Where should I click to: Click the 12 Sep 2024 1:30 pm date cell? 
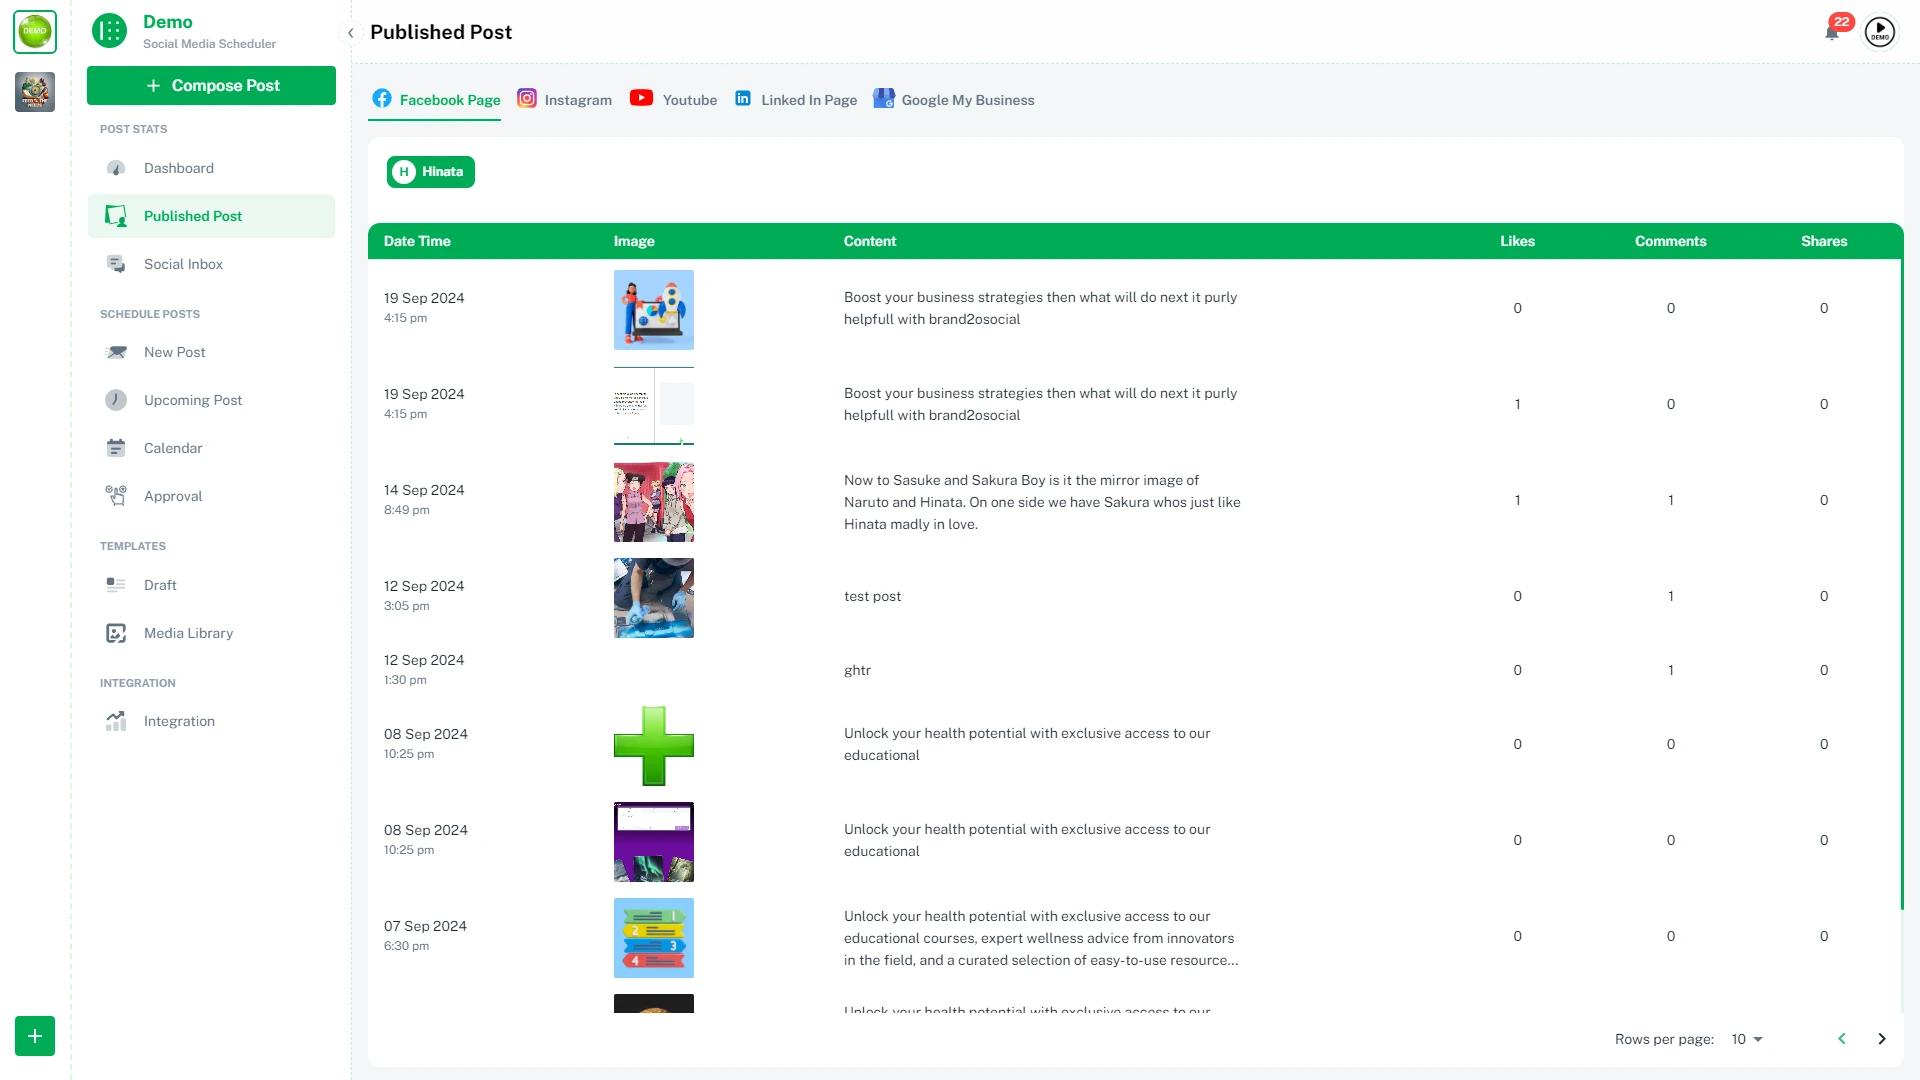click(424, 669)
